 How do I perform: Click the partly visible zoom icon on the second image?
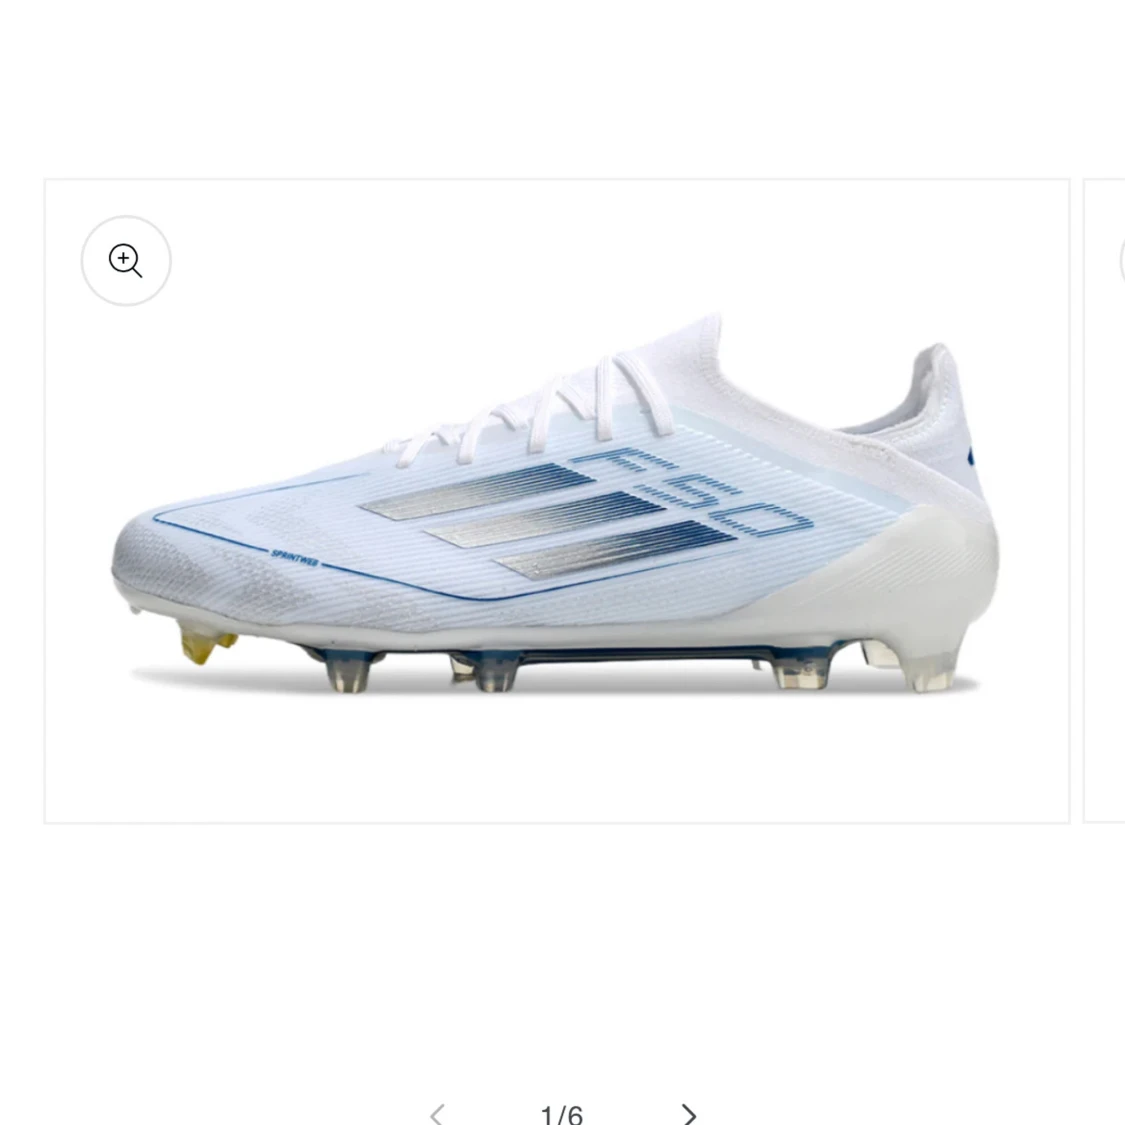pos(1122,260)
